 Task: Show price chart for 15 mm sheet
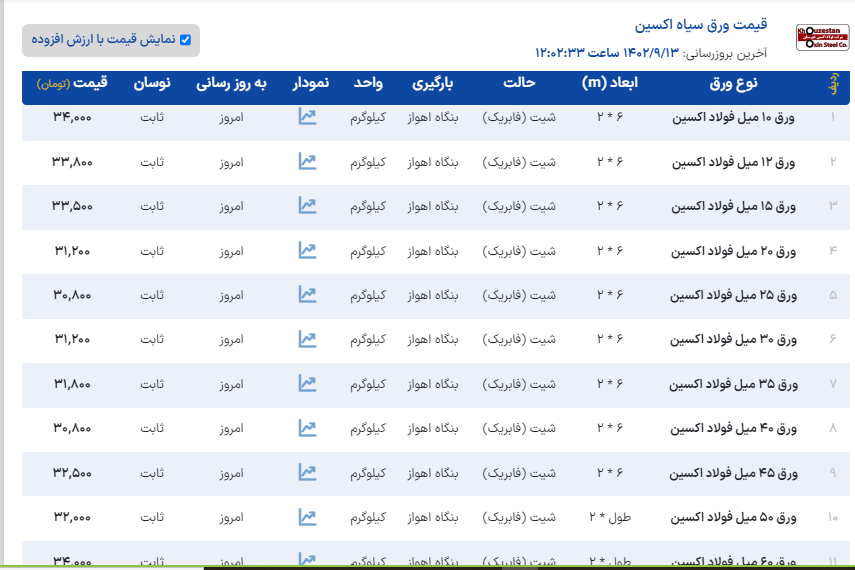click(307, 205)
